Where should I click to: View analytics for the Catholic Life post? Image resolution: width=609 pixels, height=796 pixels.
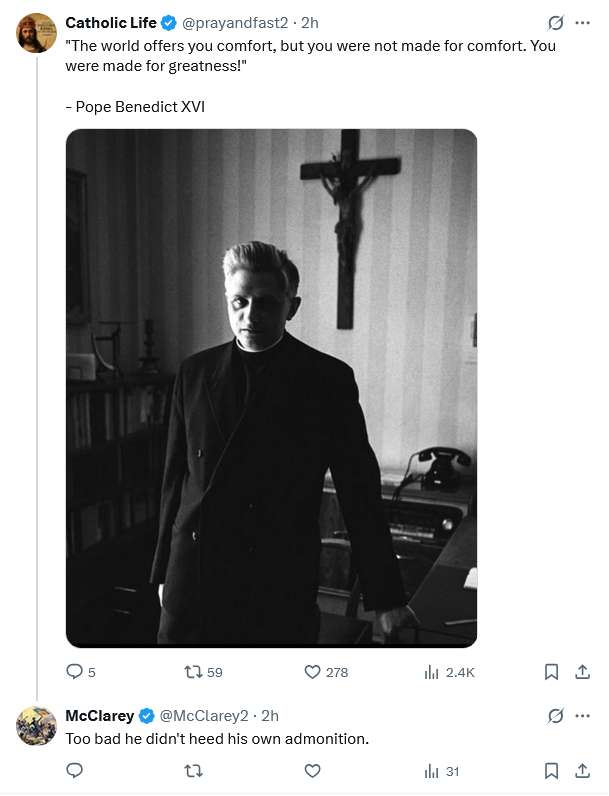432,672
